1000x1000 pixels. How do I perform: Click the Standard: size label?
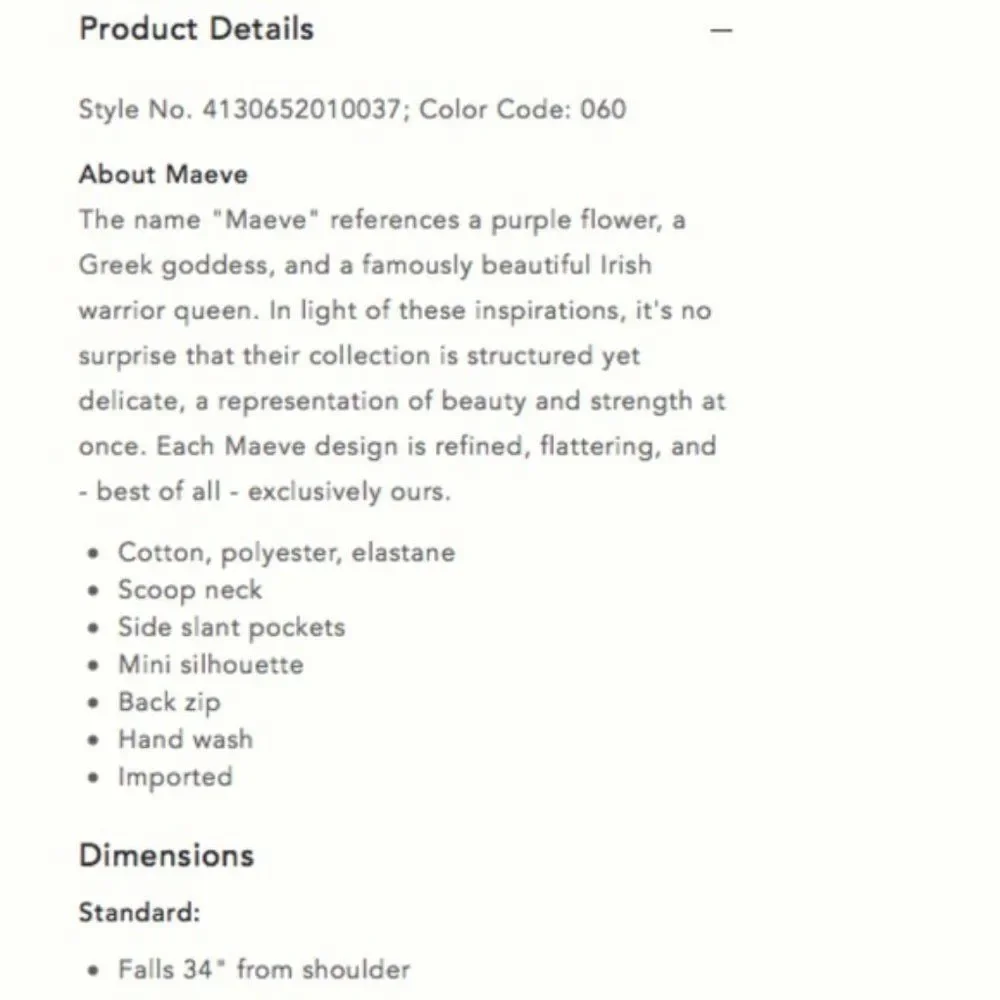[140, 913]
